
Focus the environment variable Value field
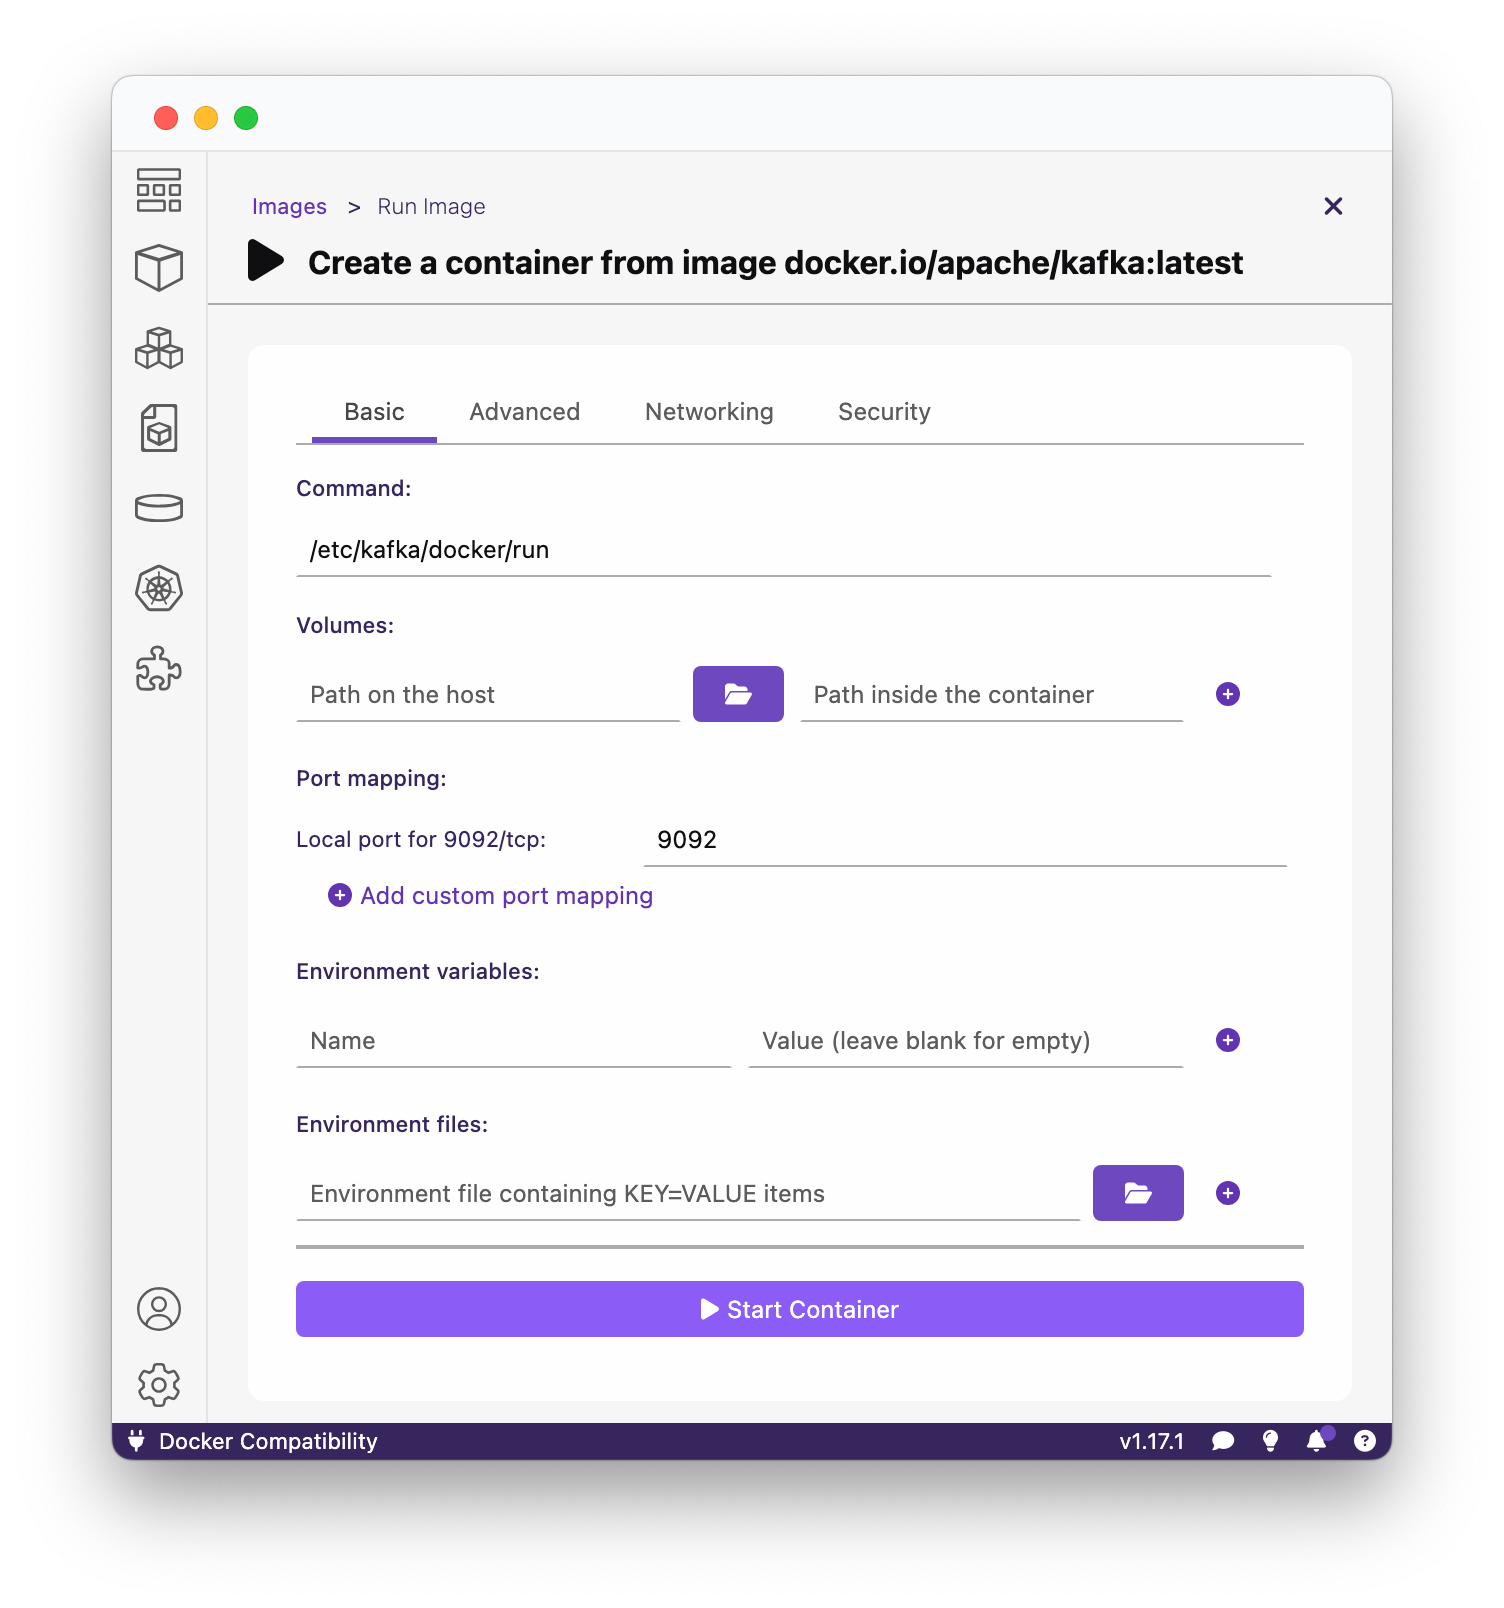pos(966,1040)
